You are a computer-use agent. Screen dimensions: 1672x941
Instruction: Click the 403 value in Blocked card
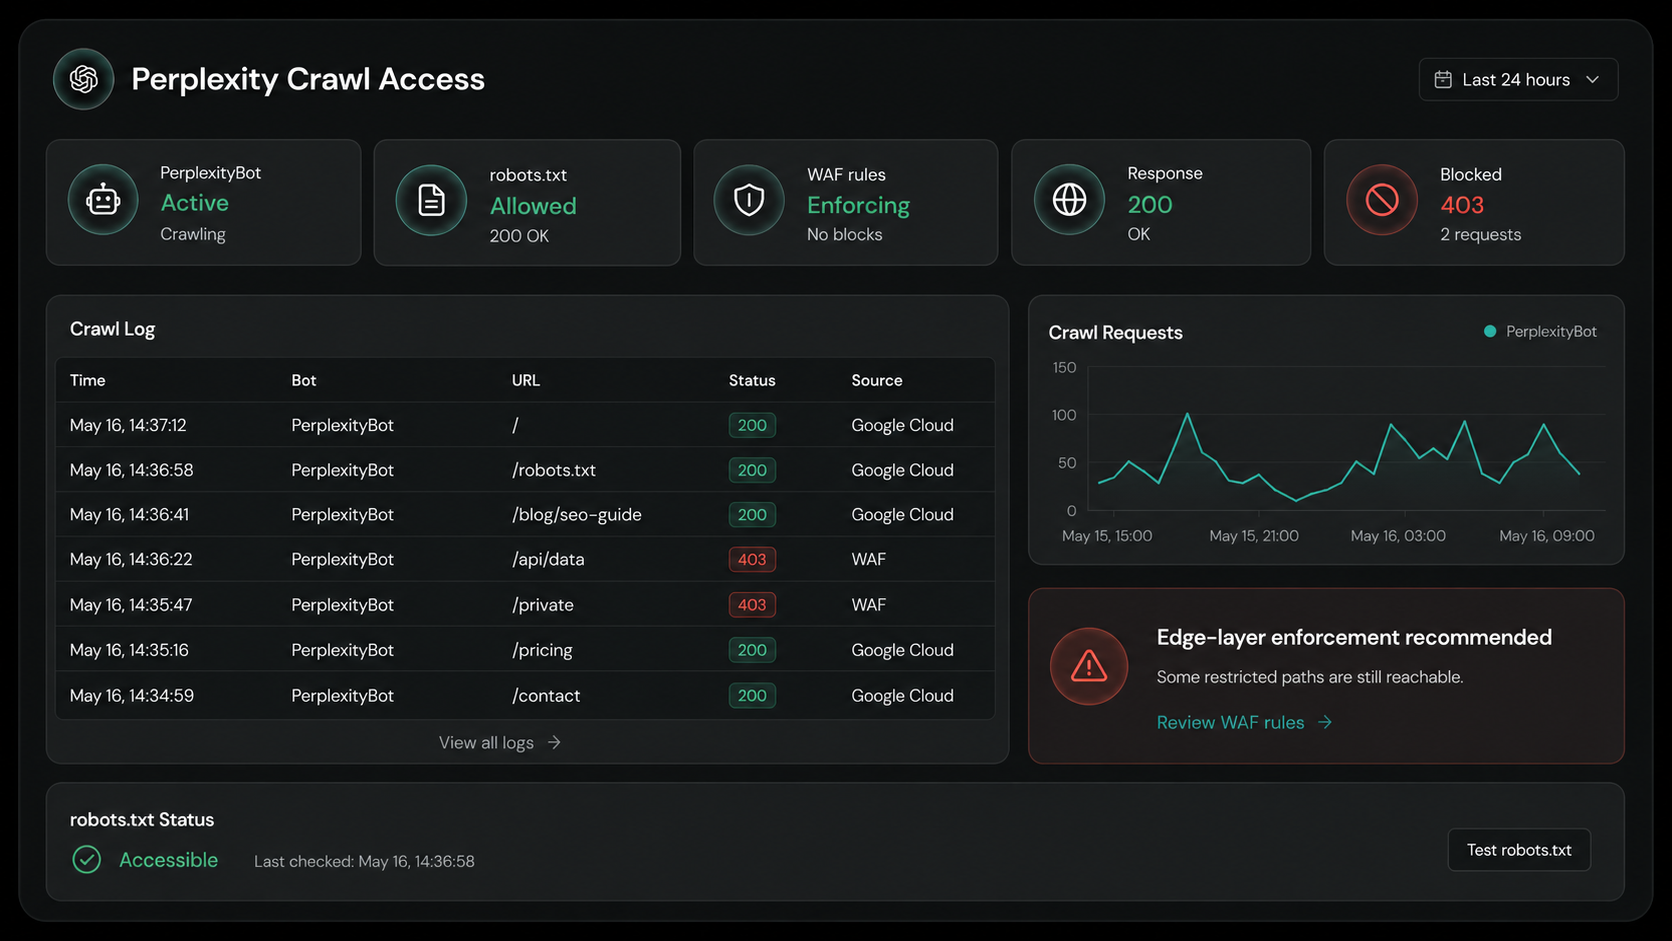point(1462,205)
